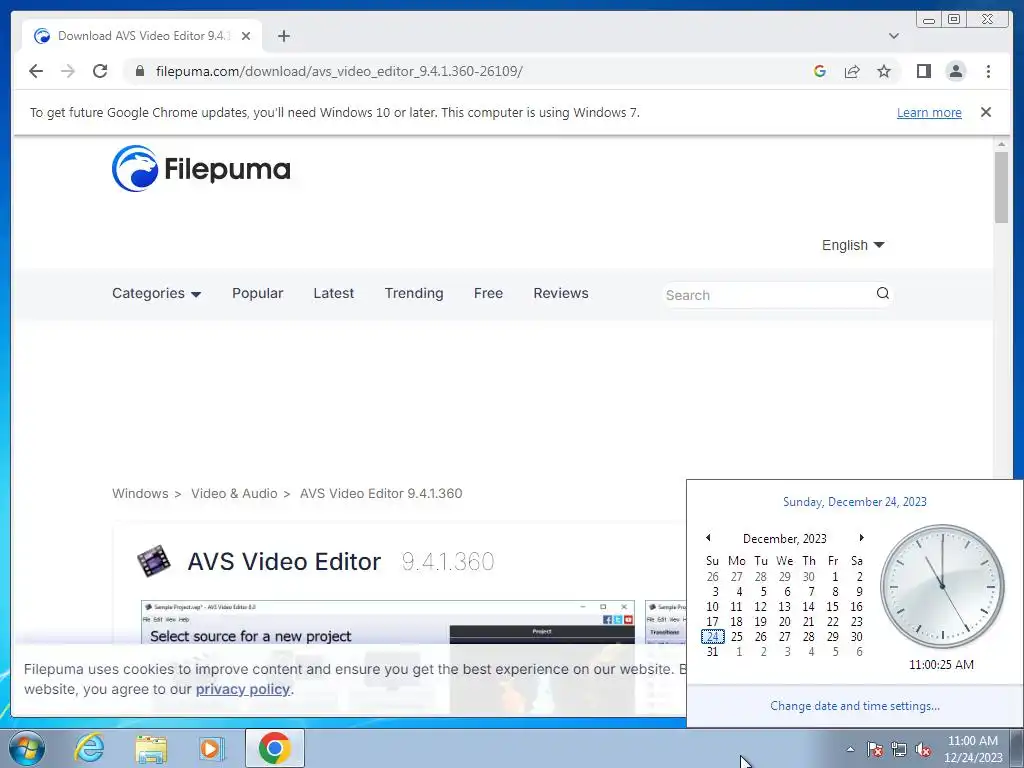
Task: Click the analog clock face
Action: pos(942,586)
